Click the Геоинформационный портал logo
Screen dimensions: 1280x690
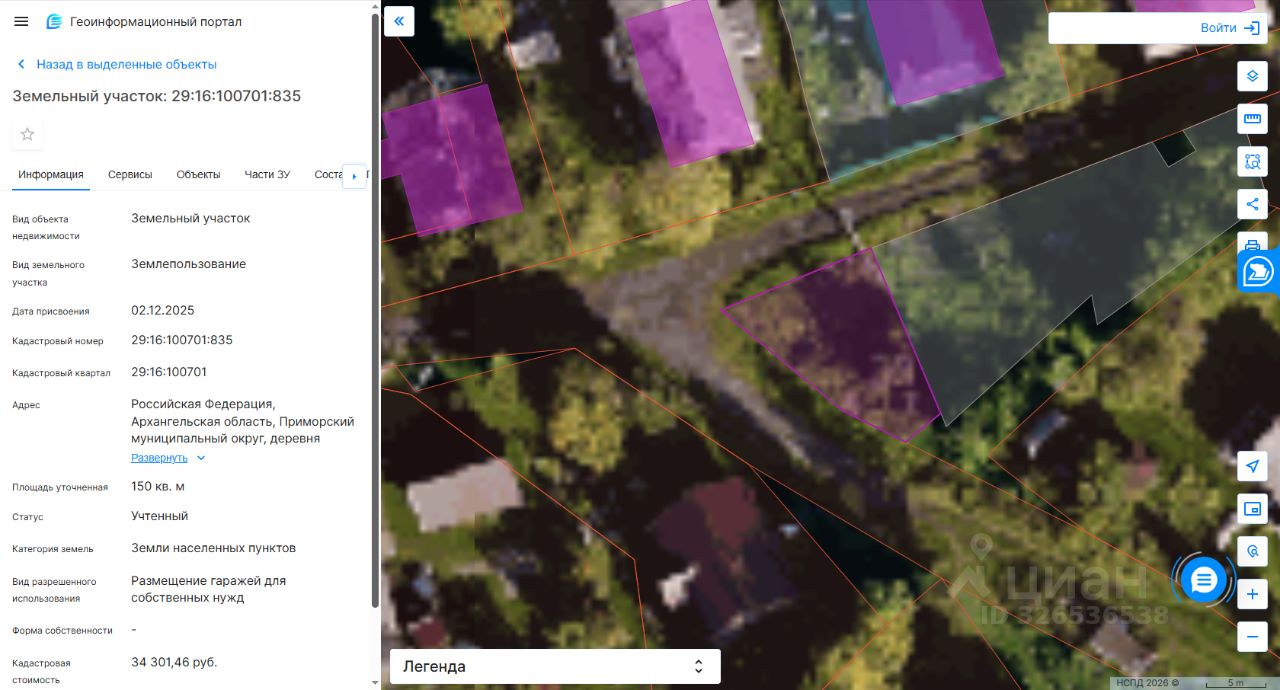tap(144, 21)
